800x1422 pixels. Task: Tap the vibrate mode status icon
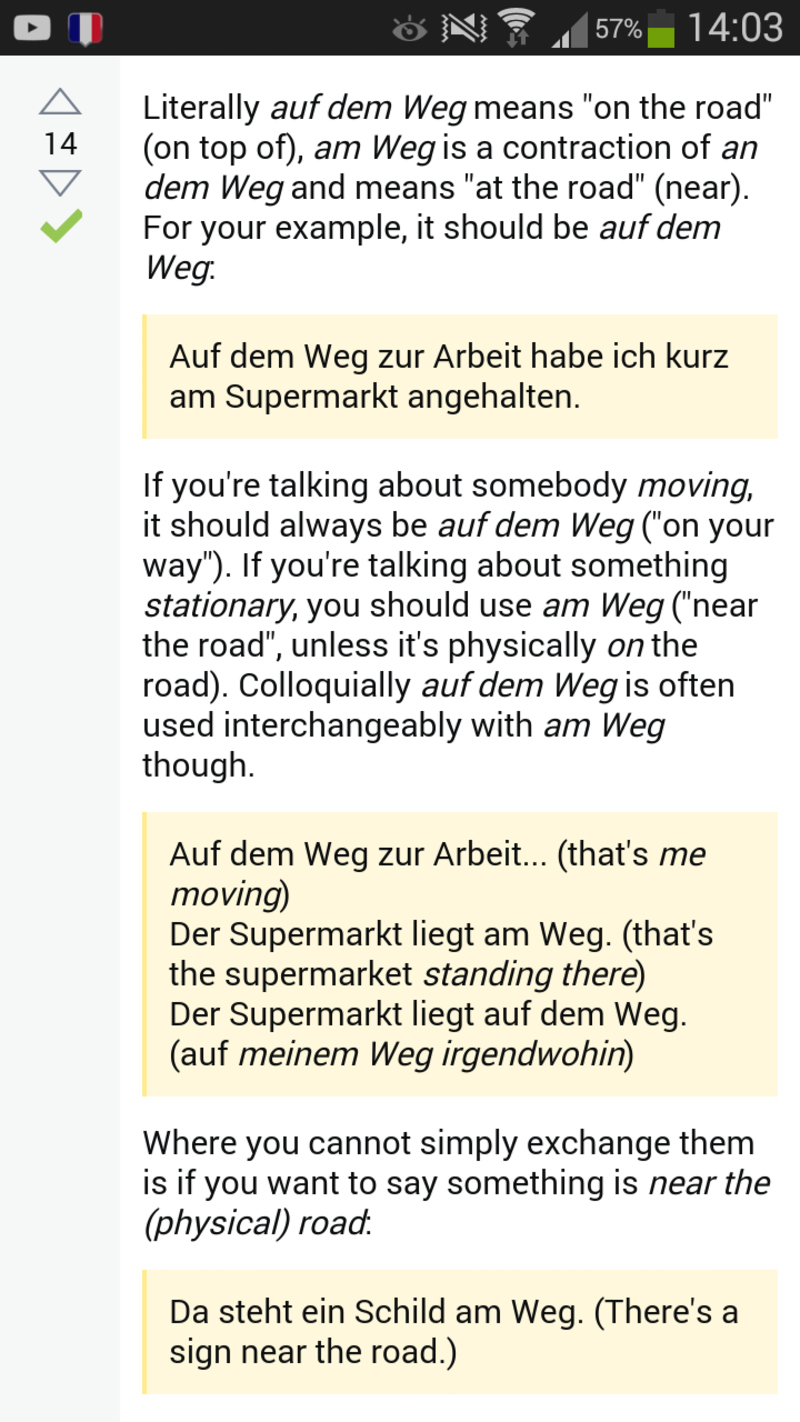[x=464, y=28]
